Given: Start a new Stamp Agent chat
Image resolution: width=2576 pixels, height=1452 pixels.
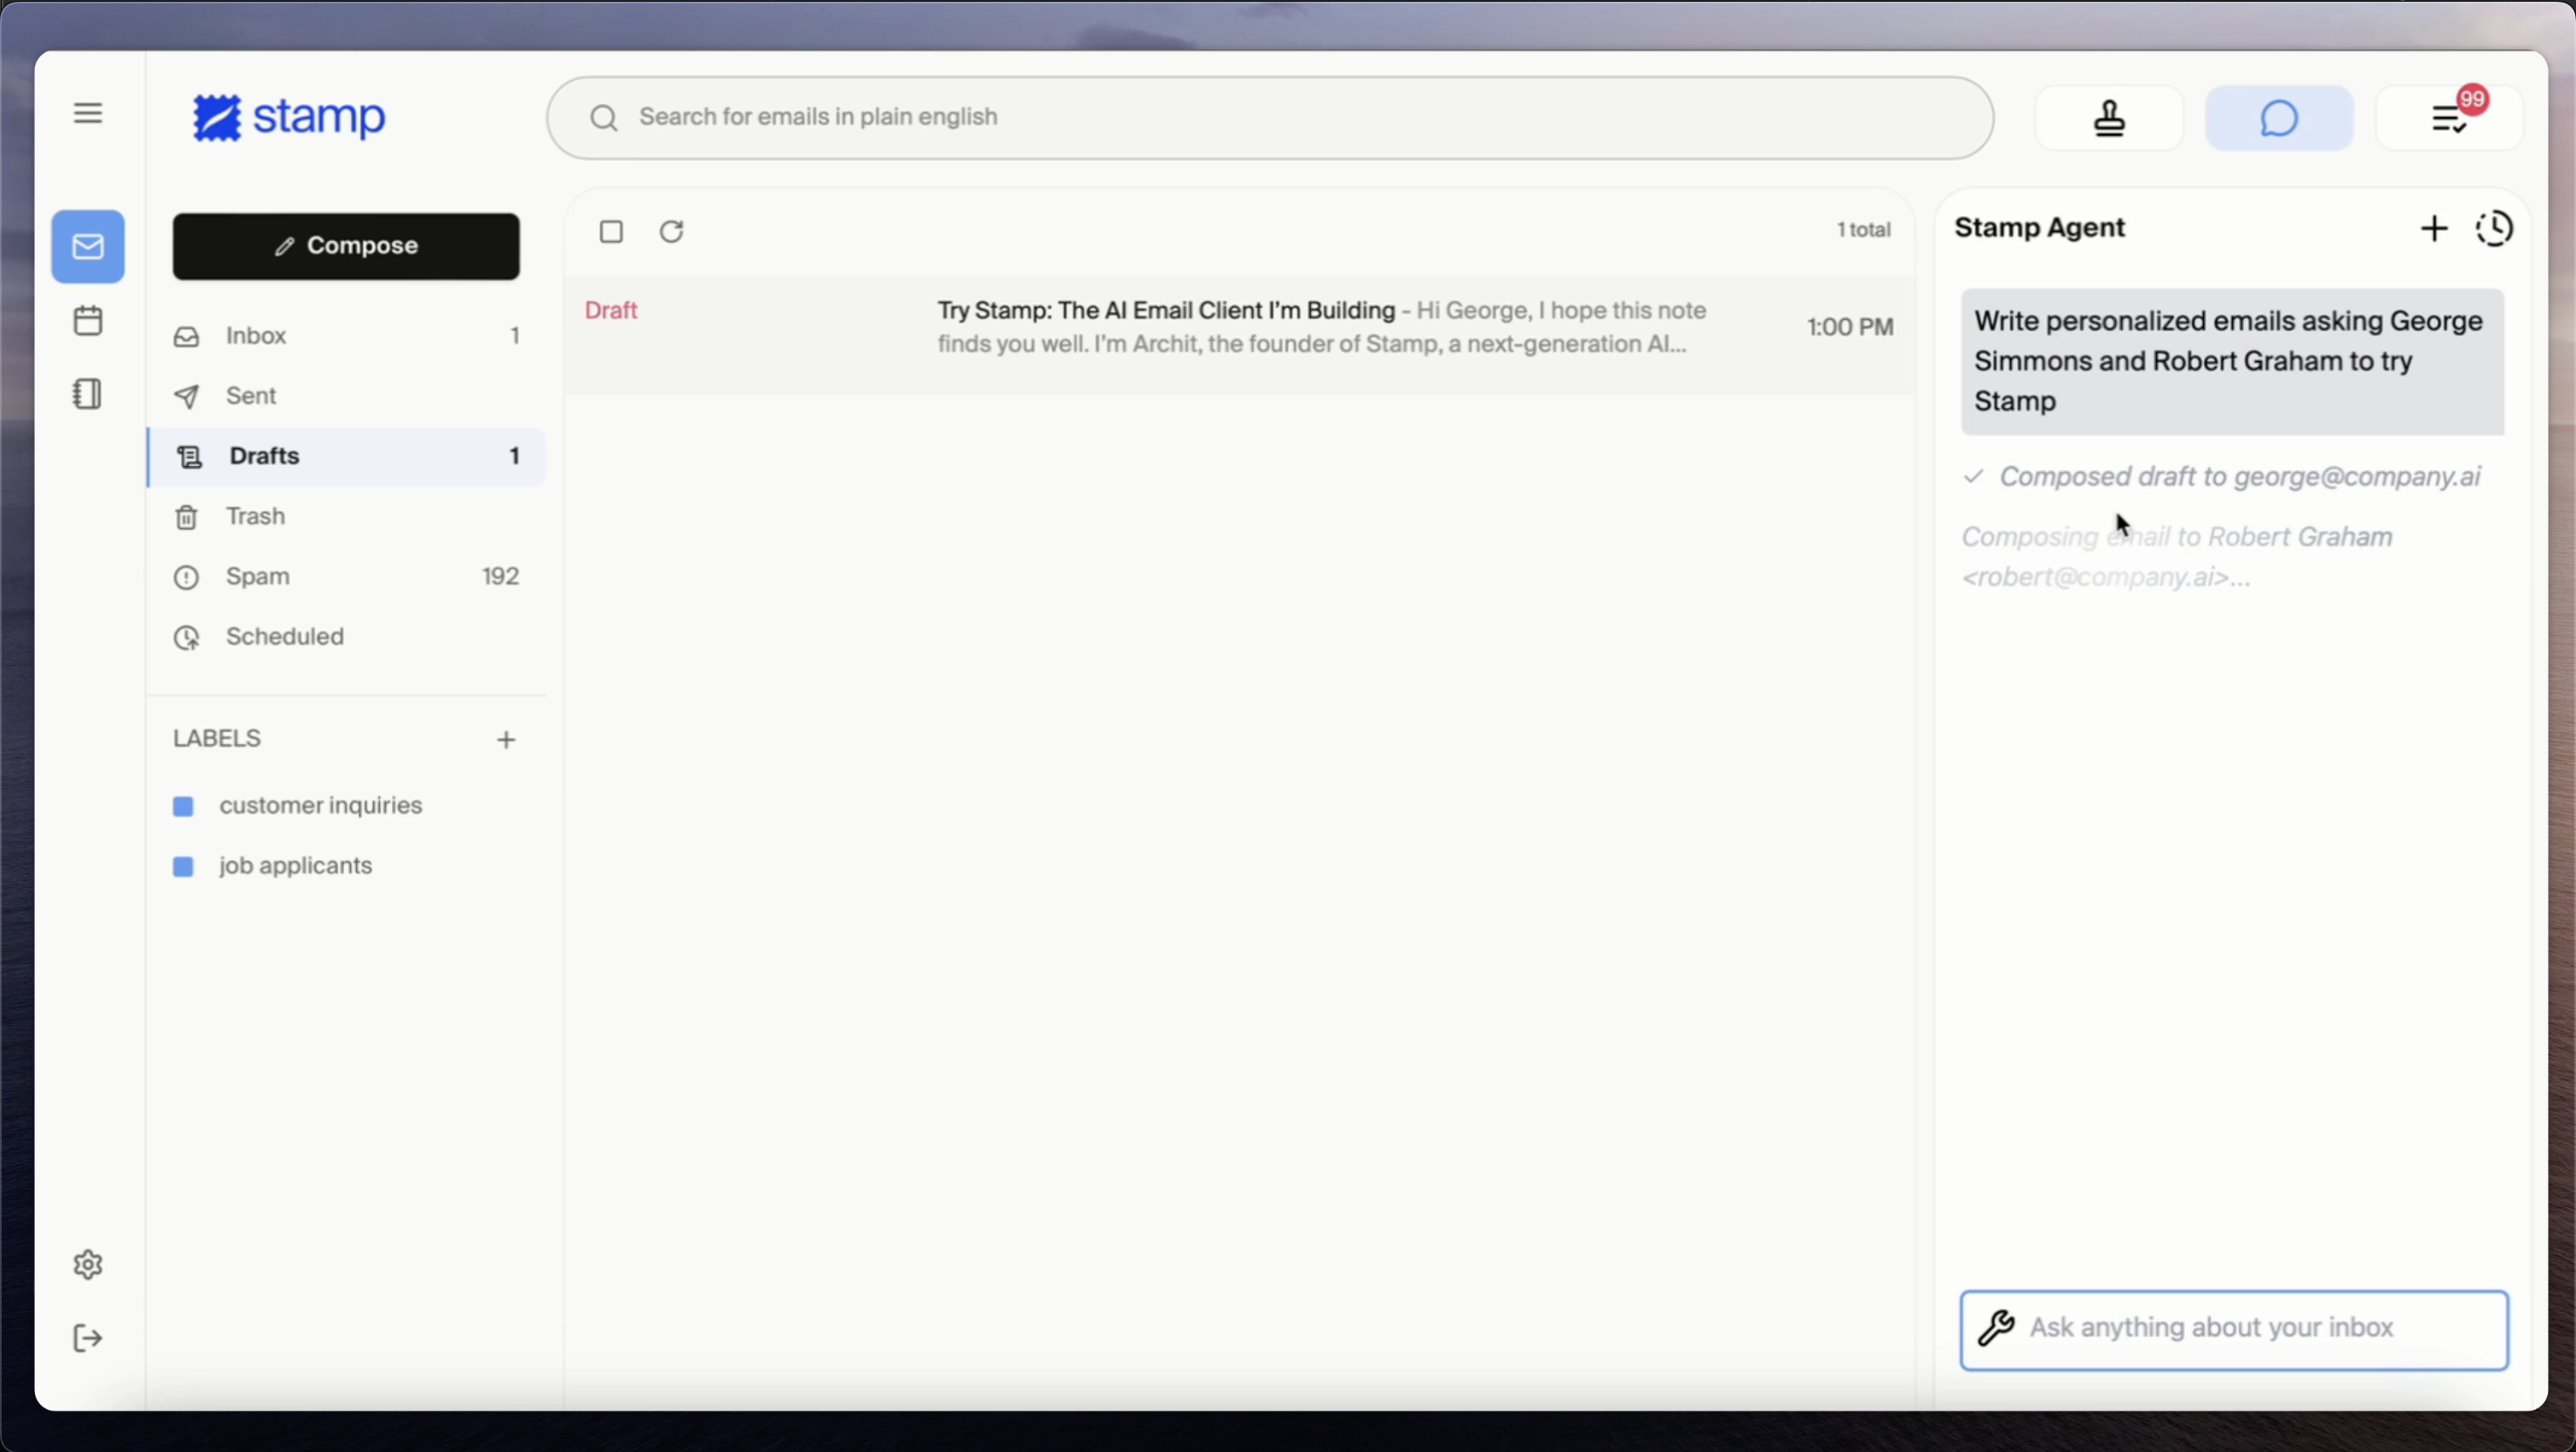Looking at the screenshot, I should coord(2433,229).
